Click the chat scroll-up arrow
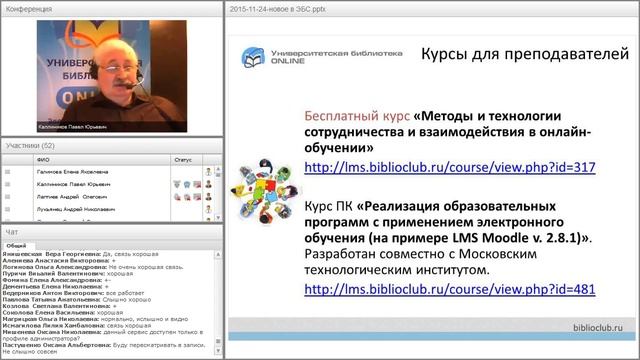 click(x=218, y=254)
